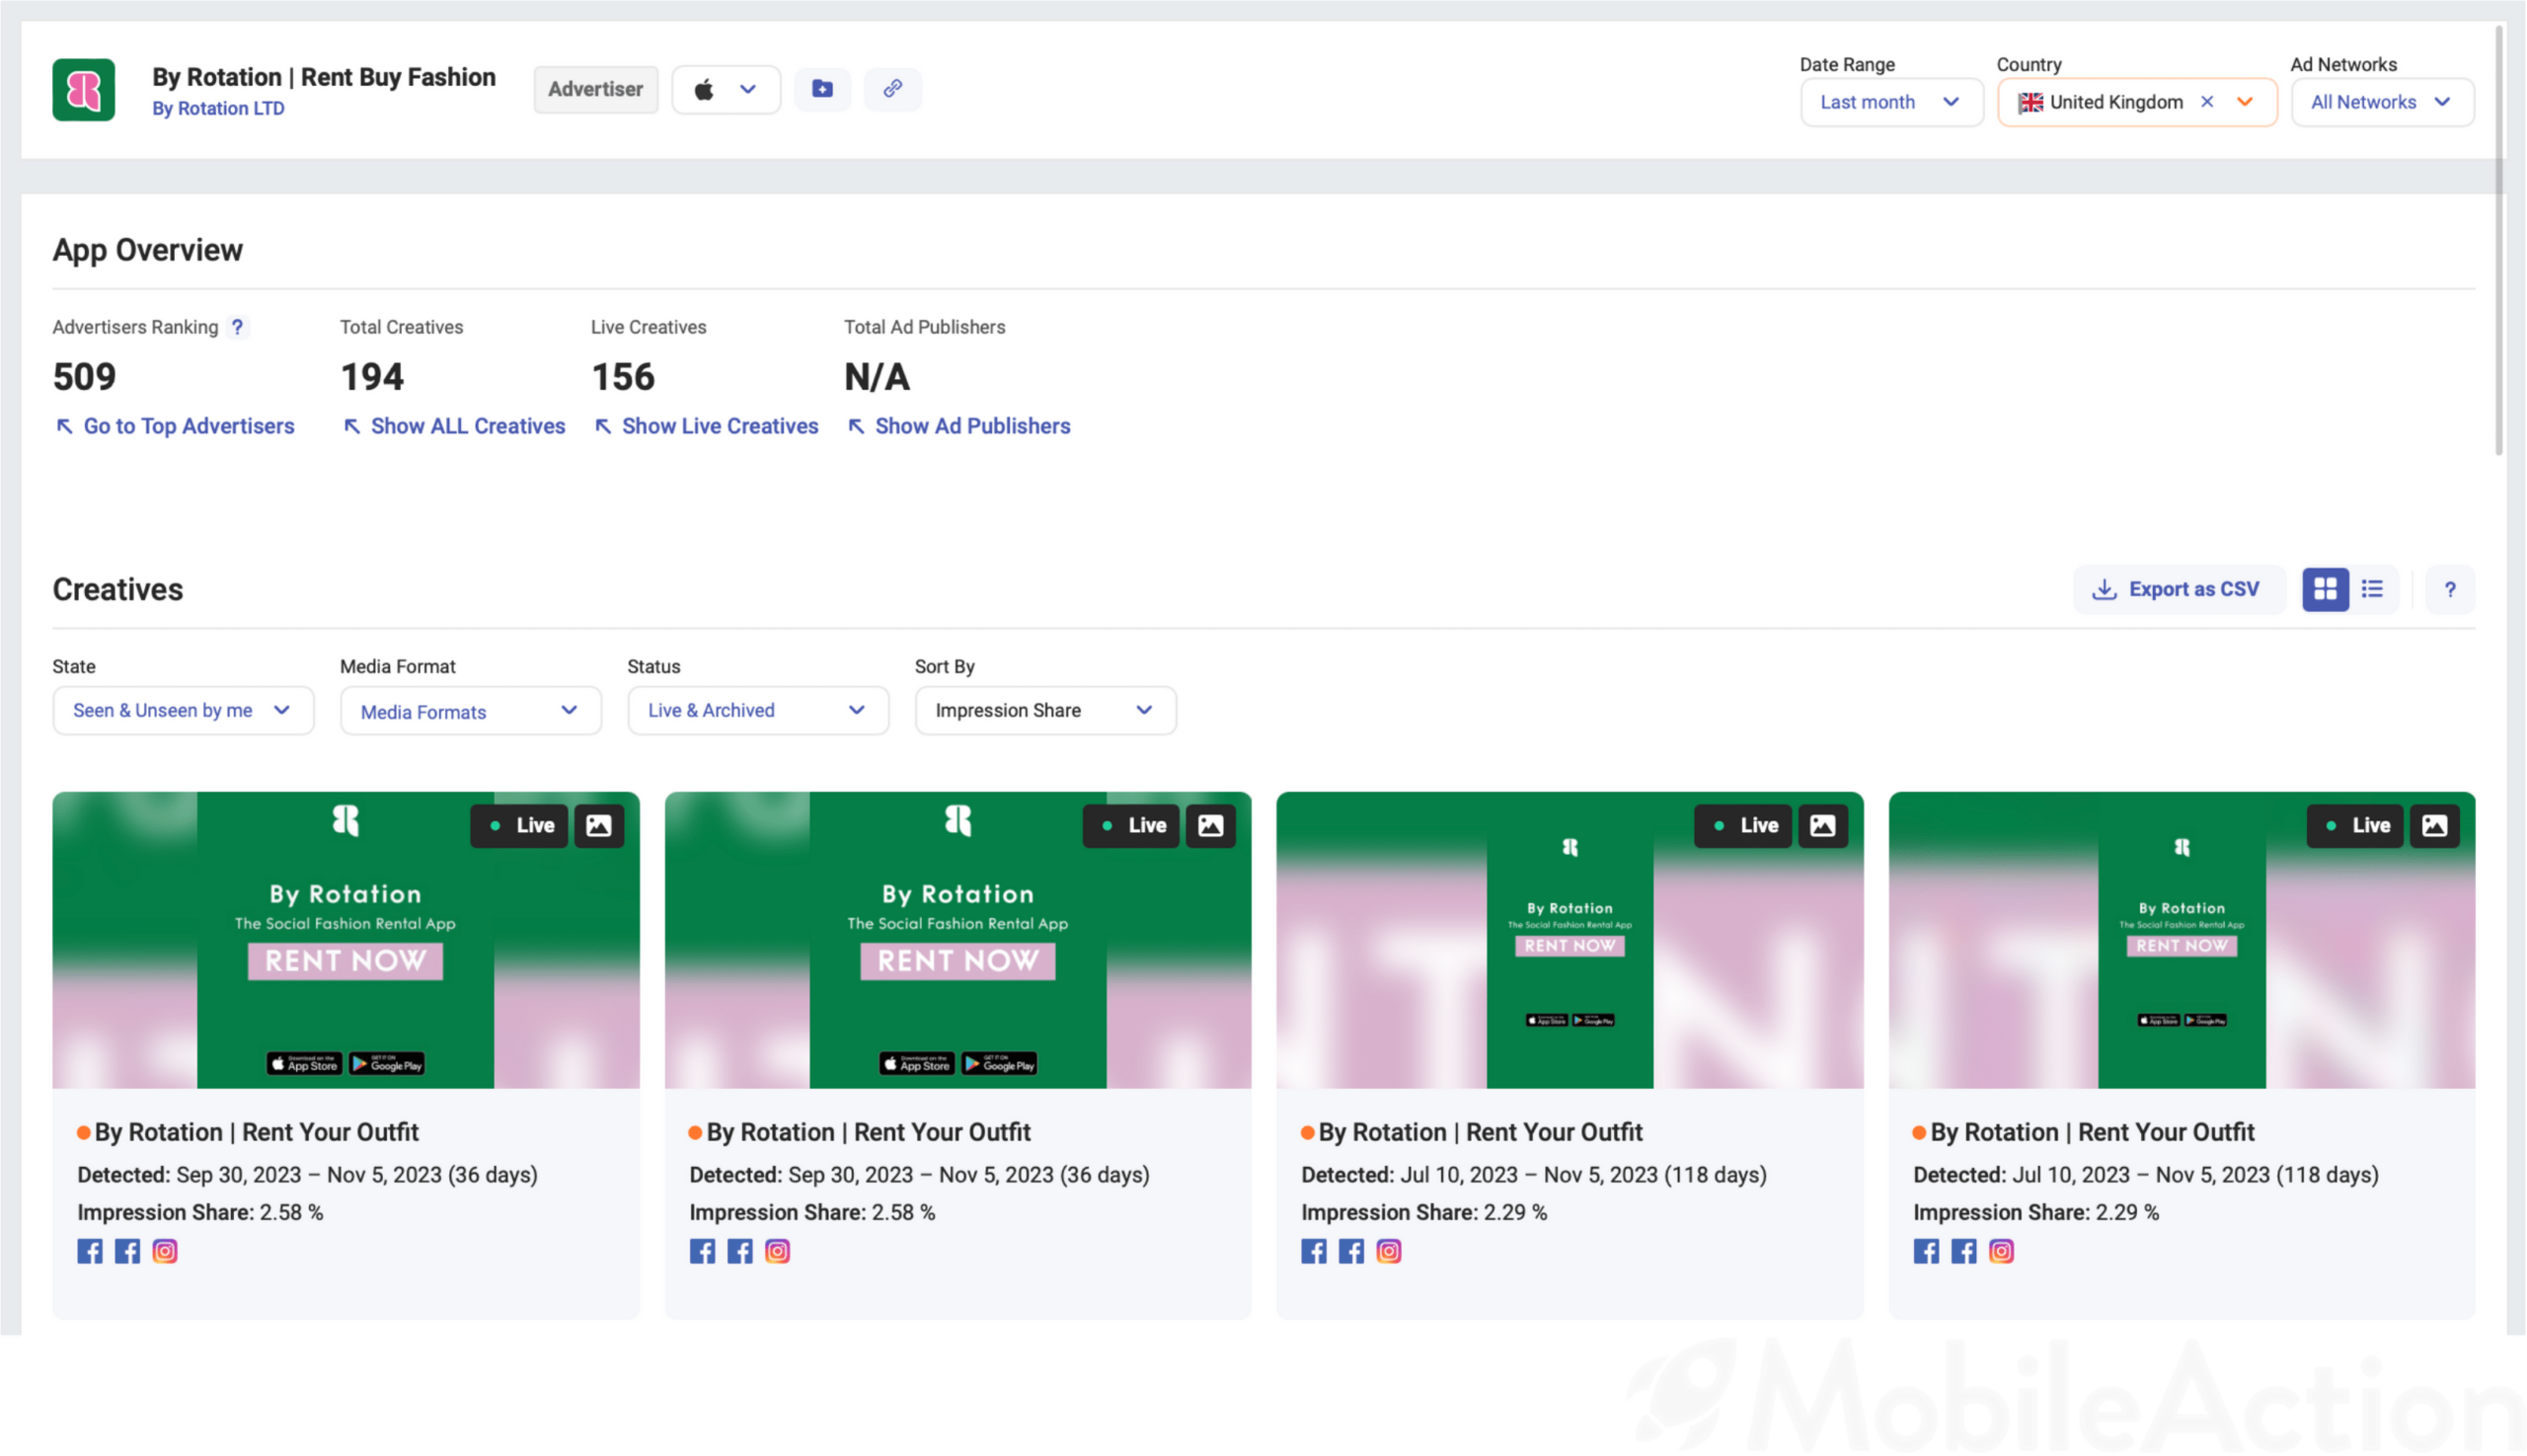This screenshot has width=2527, height=1456.
Task: Click the Advertisers Ranking help question mark
Action: (237, 327)
